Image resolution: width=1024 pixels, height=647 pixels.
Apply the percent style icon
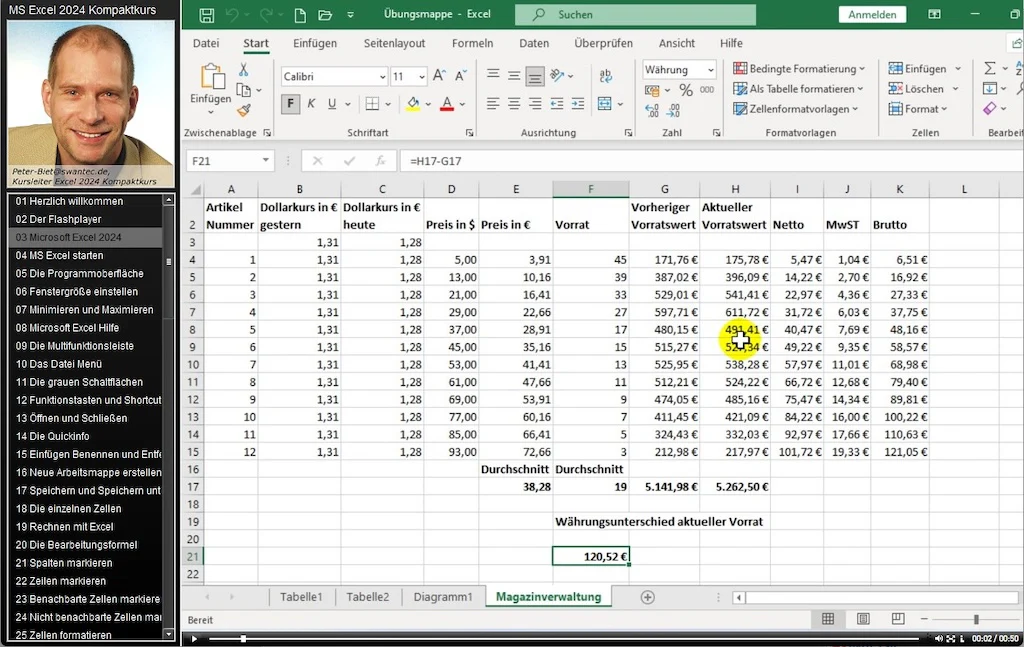[x=686, y=90]
